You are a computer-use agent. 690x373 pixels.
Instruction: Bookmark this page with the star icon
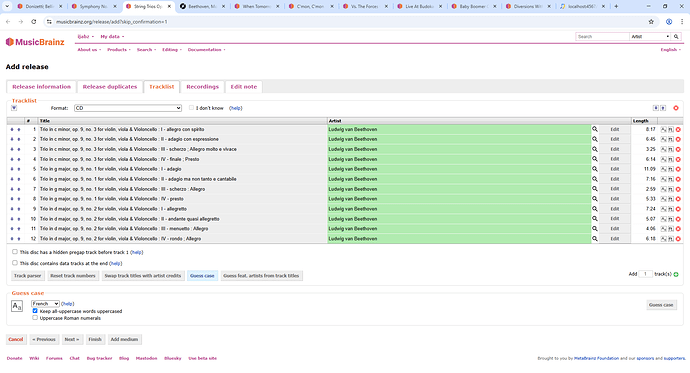[x=651, y=22]
